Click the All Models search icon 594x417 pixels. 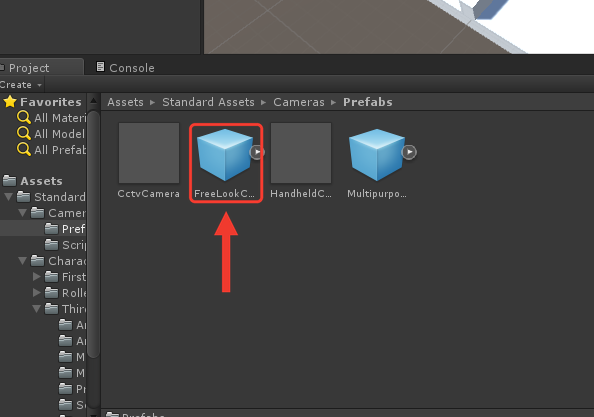[x=23, y=133]
